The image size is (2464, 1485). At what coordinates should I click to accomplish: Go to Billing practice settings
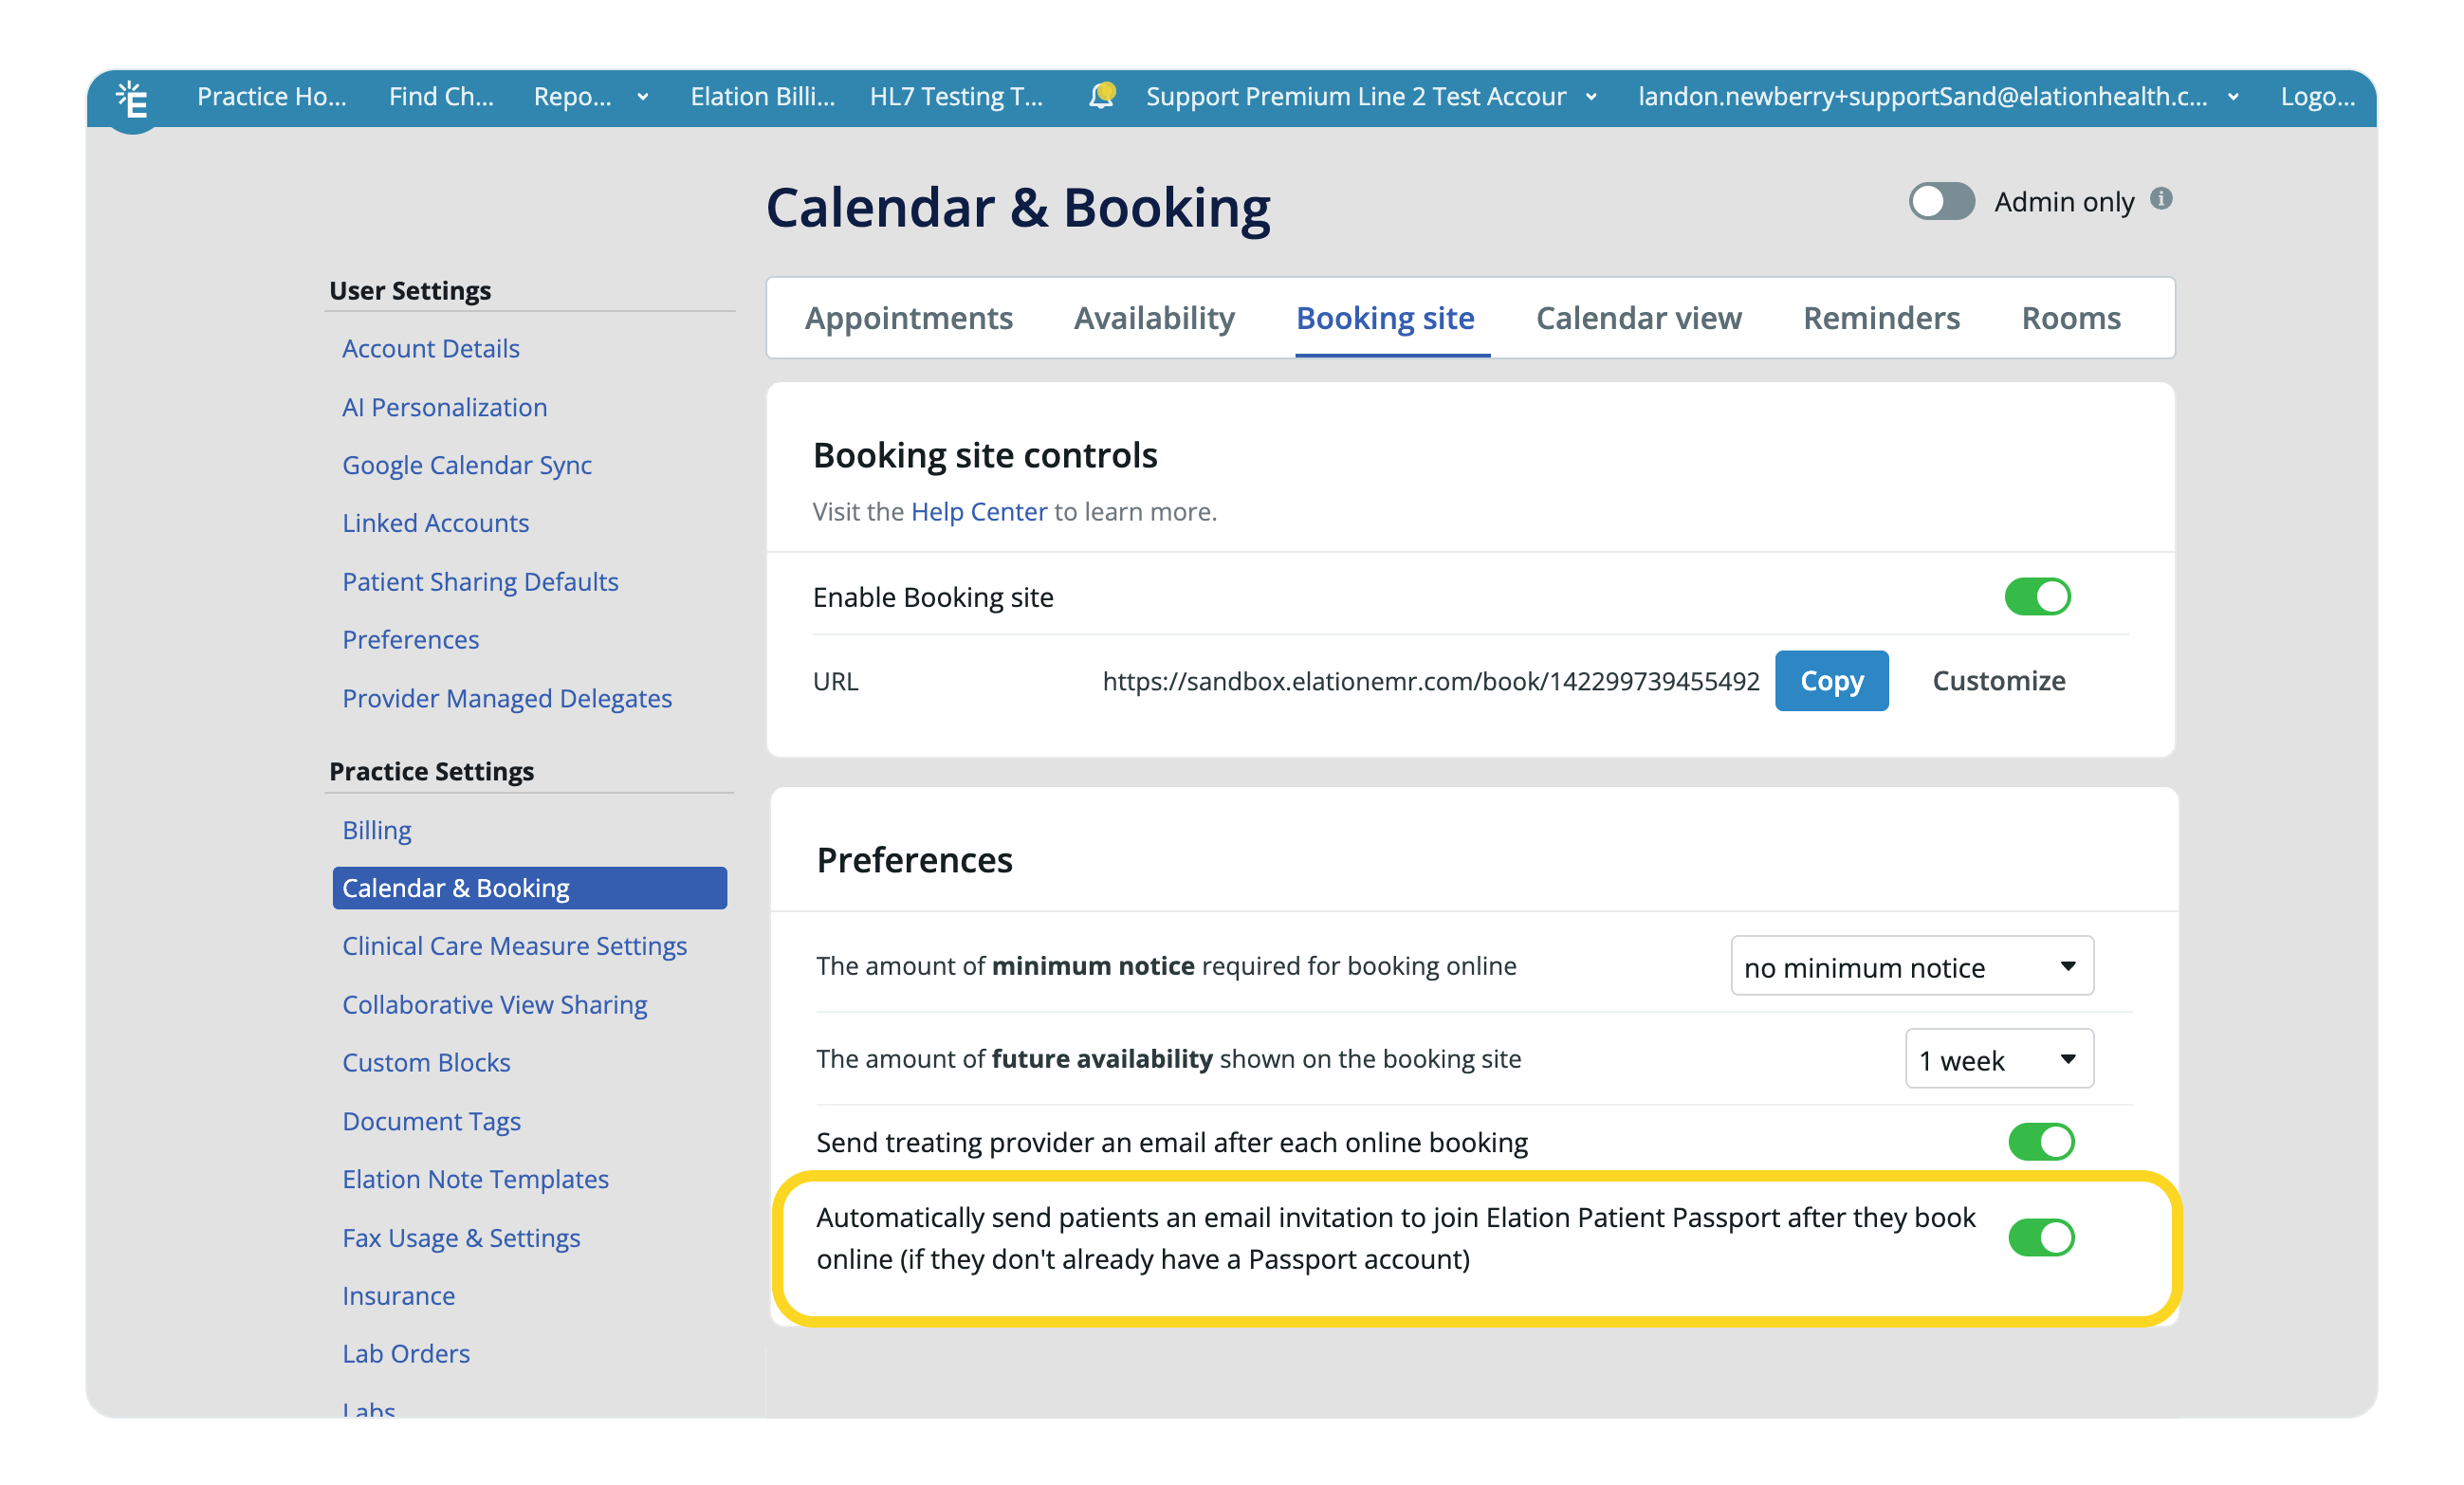pyautogui.click(x=377, y=830)
